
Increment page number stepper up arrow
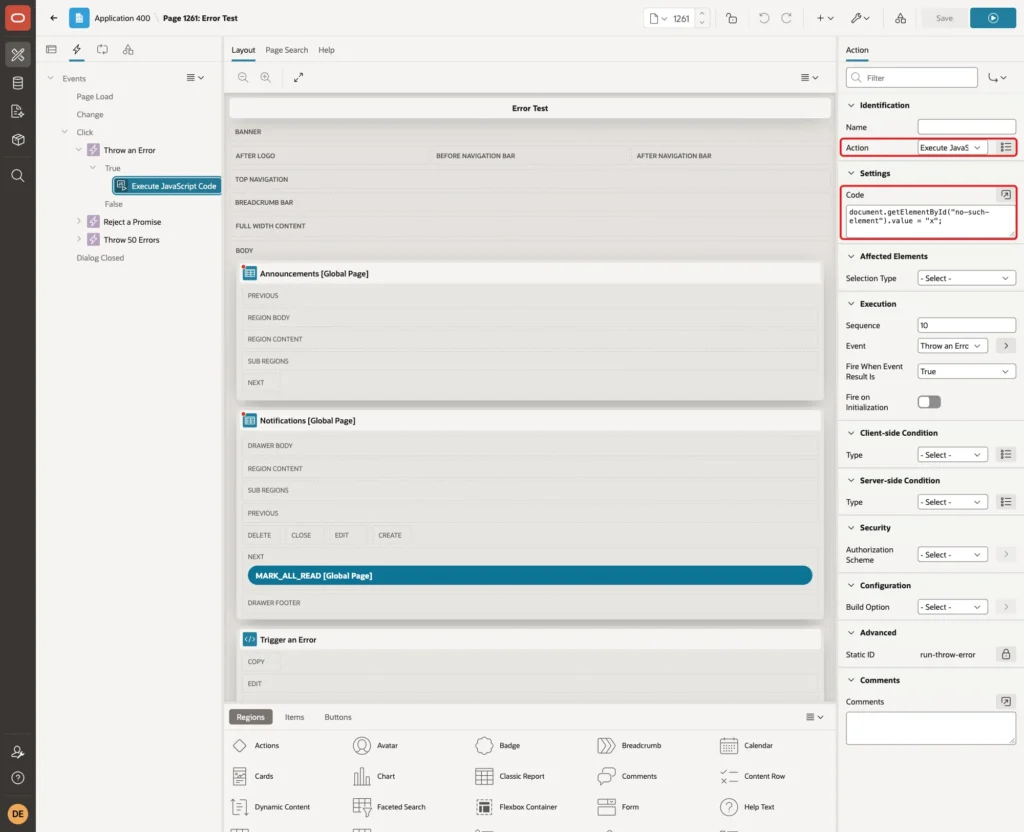(702, 13)
